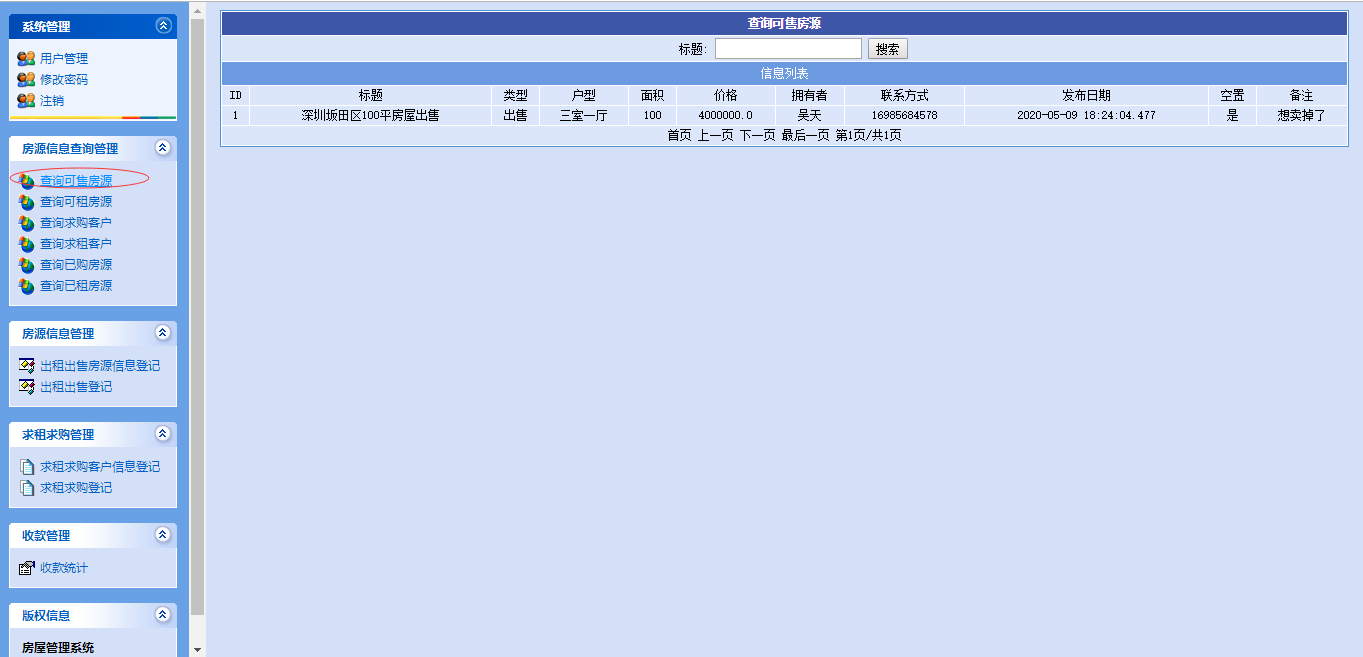Click the icon beside 查询已租房源
Screen dimensions: 1363x657
pyautogui.click(x=26, y=286)
